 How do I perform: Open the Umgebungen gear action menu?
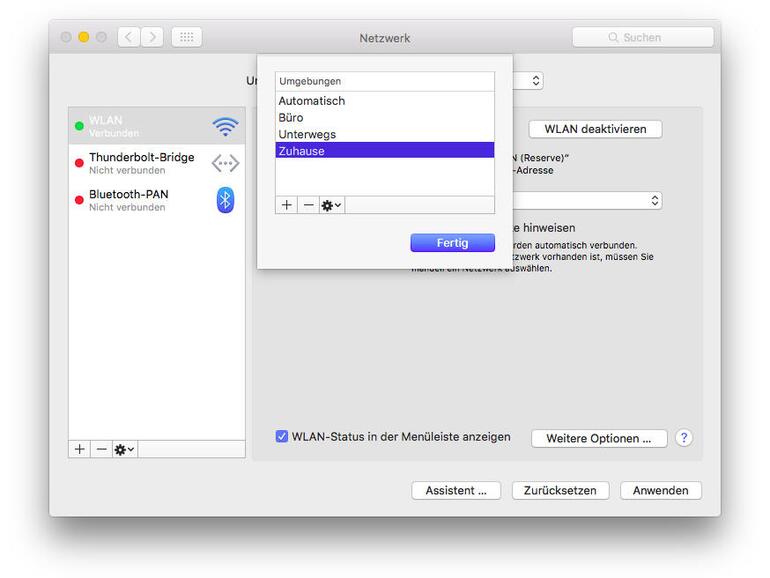[x=331, y=205]
